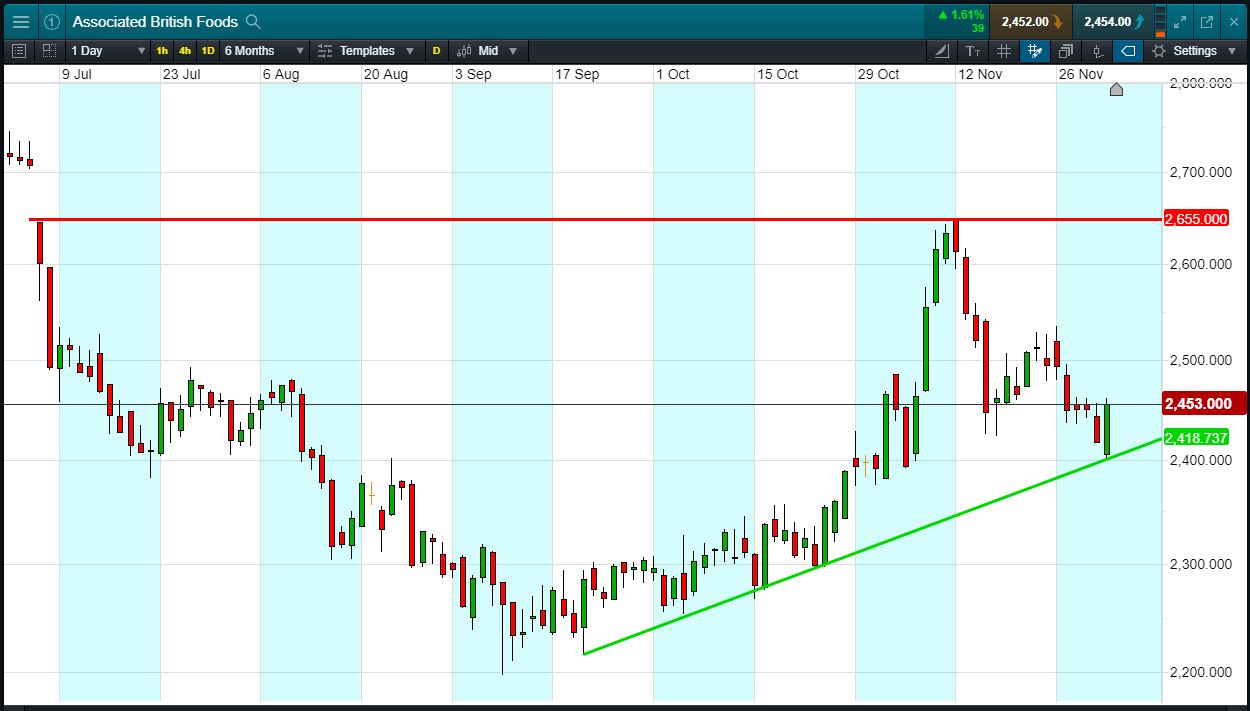Click the 2,500.000 price axis label
Image resolution: width=1250 pixels, height=711 pixels.
pyautogui.click(x=1200, y=360)
